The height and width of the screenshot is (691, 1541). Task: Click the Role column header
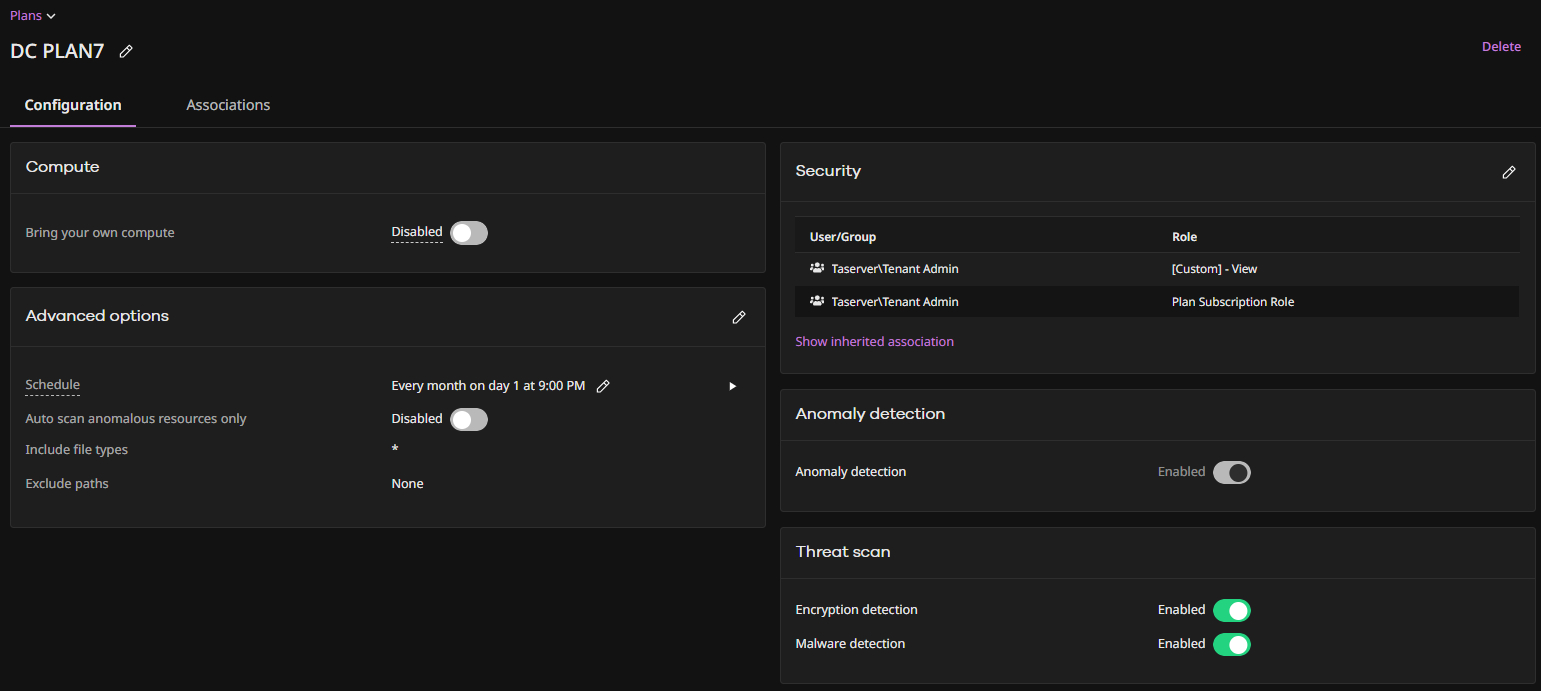pyautogui.click(x=1184, y=237)
